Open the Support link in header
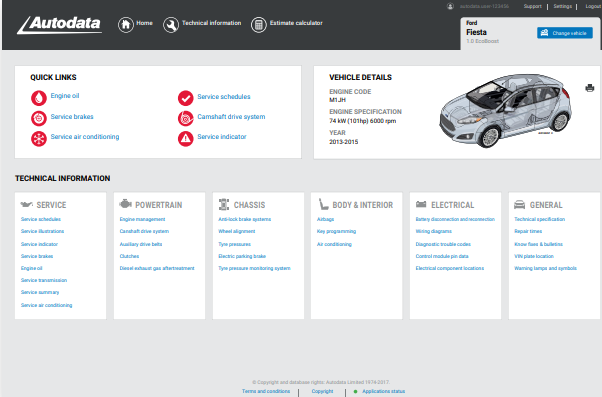 [x=533, y=6]
